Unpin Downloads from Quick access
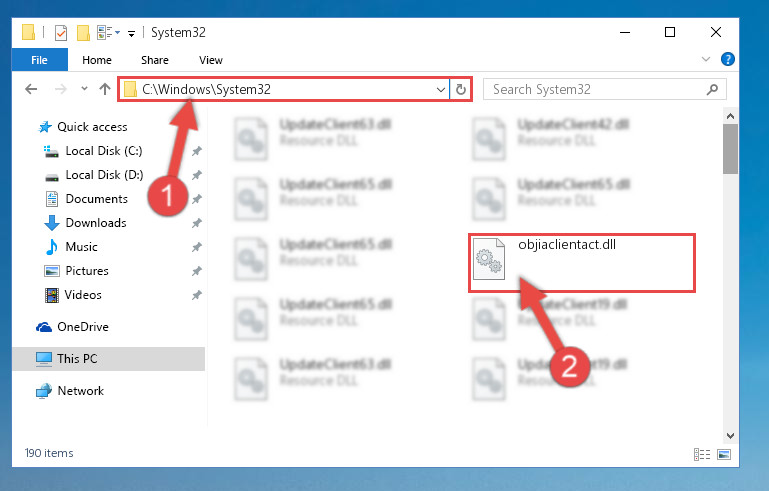The width and height of the screenshot is (769, 491). click(197, 223)
